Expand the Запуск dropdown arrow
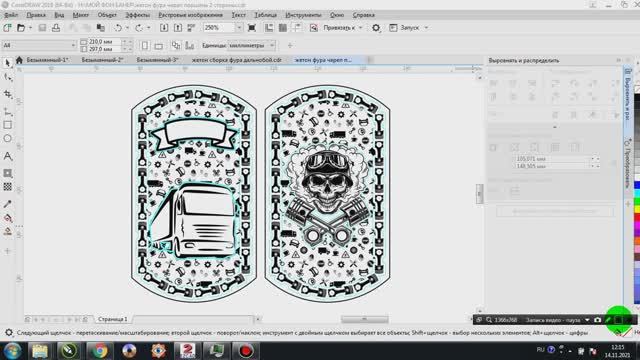The height and width of the screenshot is (360, 640). (x=426, y=28)
